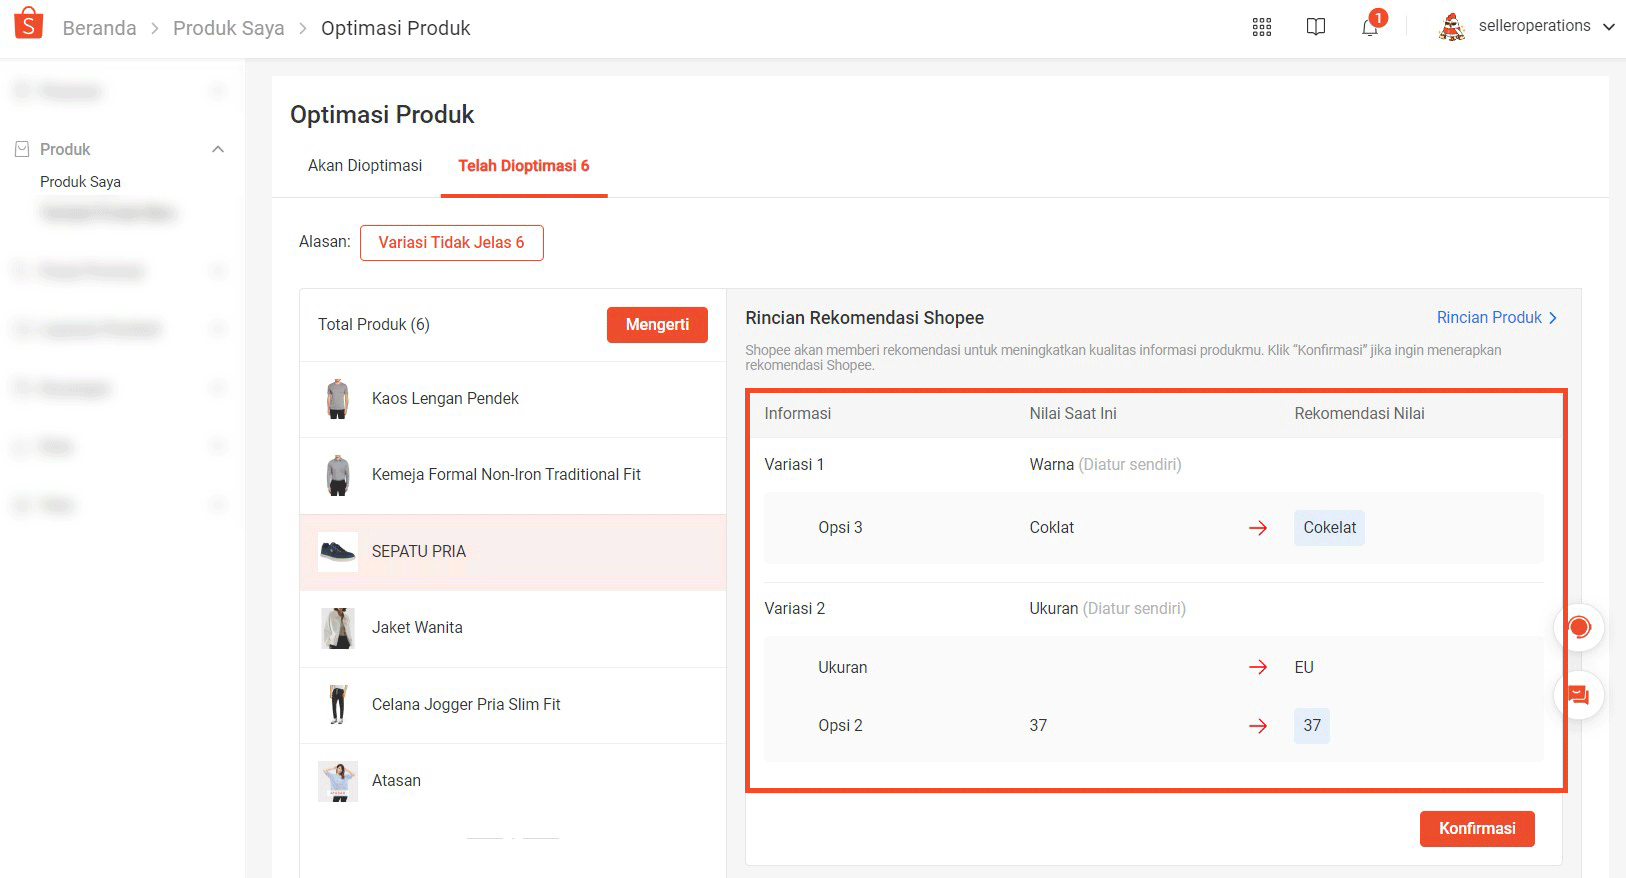Click the Produk sidebar box icon

coord(22,149)
